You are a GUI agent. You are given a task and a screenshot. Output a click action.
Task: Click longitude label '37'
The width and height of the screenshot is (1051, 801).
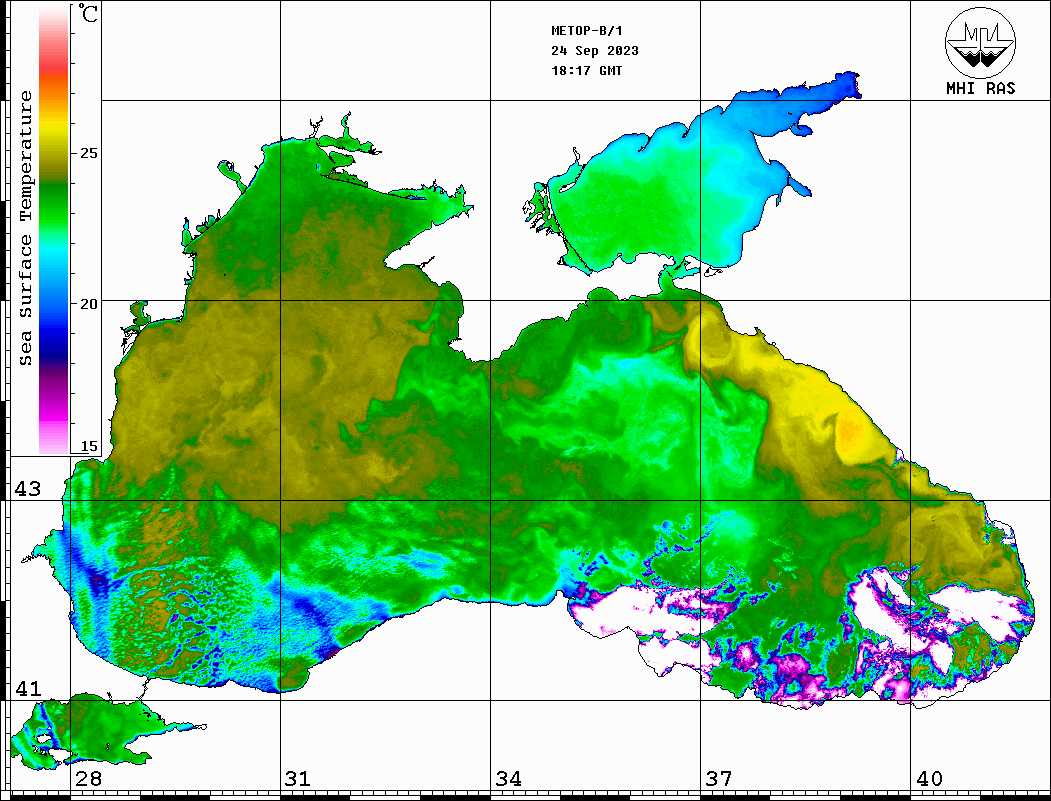(x=719, y=779)
